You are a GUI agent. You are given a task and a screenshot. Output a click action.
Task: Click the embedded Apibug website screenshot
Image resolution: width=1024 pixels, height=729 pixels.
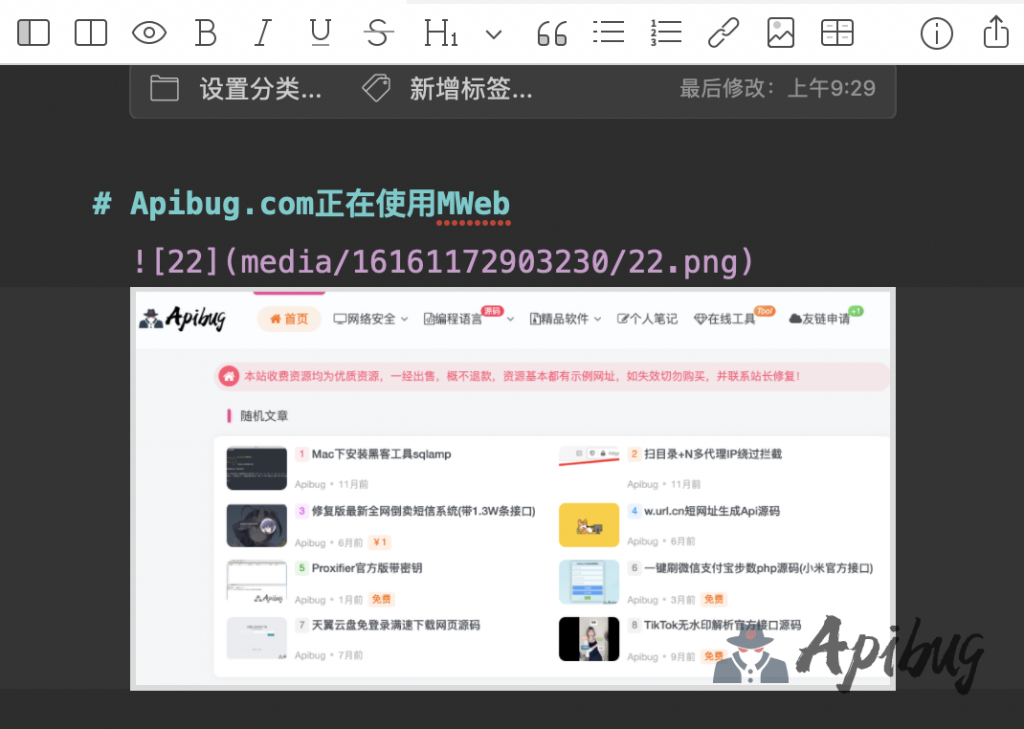point(512,488)
